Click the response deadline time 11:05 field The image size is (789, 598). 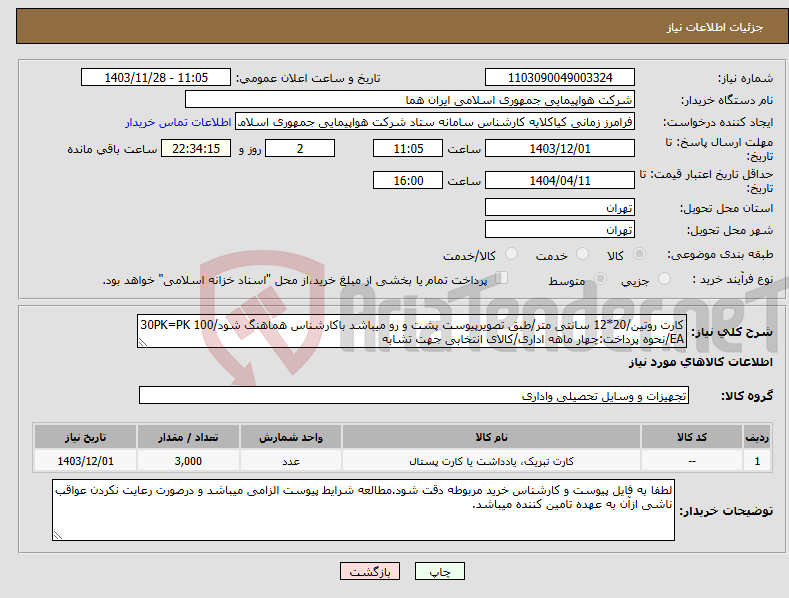[x=408, y=148]
